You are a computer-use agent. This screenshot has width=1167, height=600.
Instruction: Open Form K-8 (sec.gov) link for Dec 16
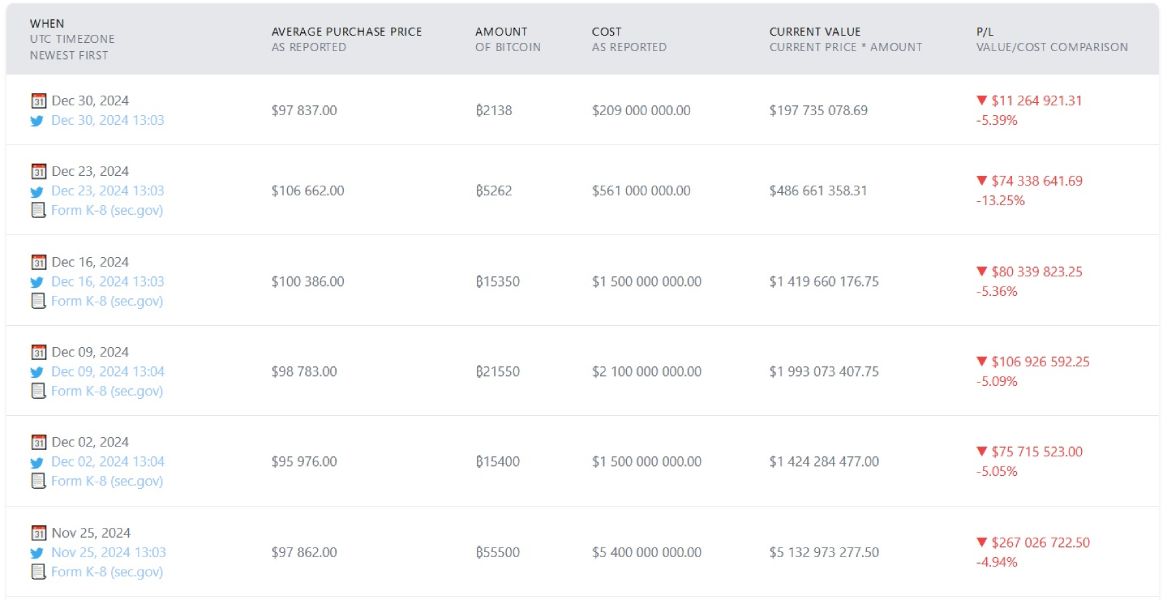(x=107, y=301)
